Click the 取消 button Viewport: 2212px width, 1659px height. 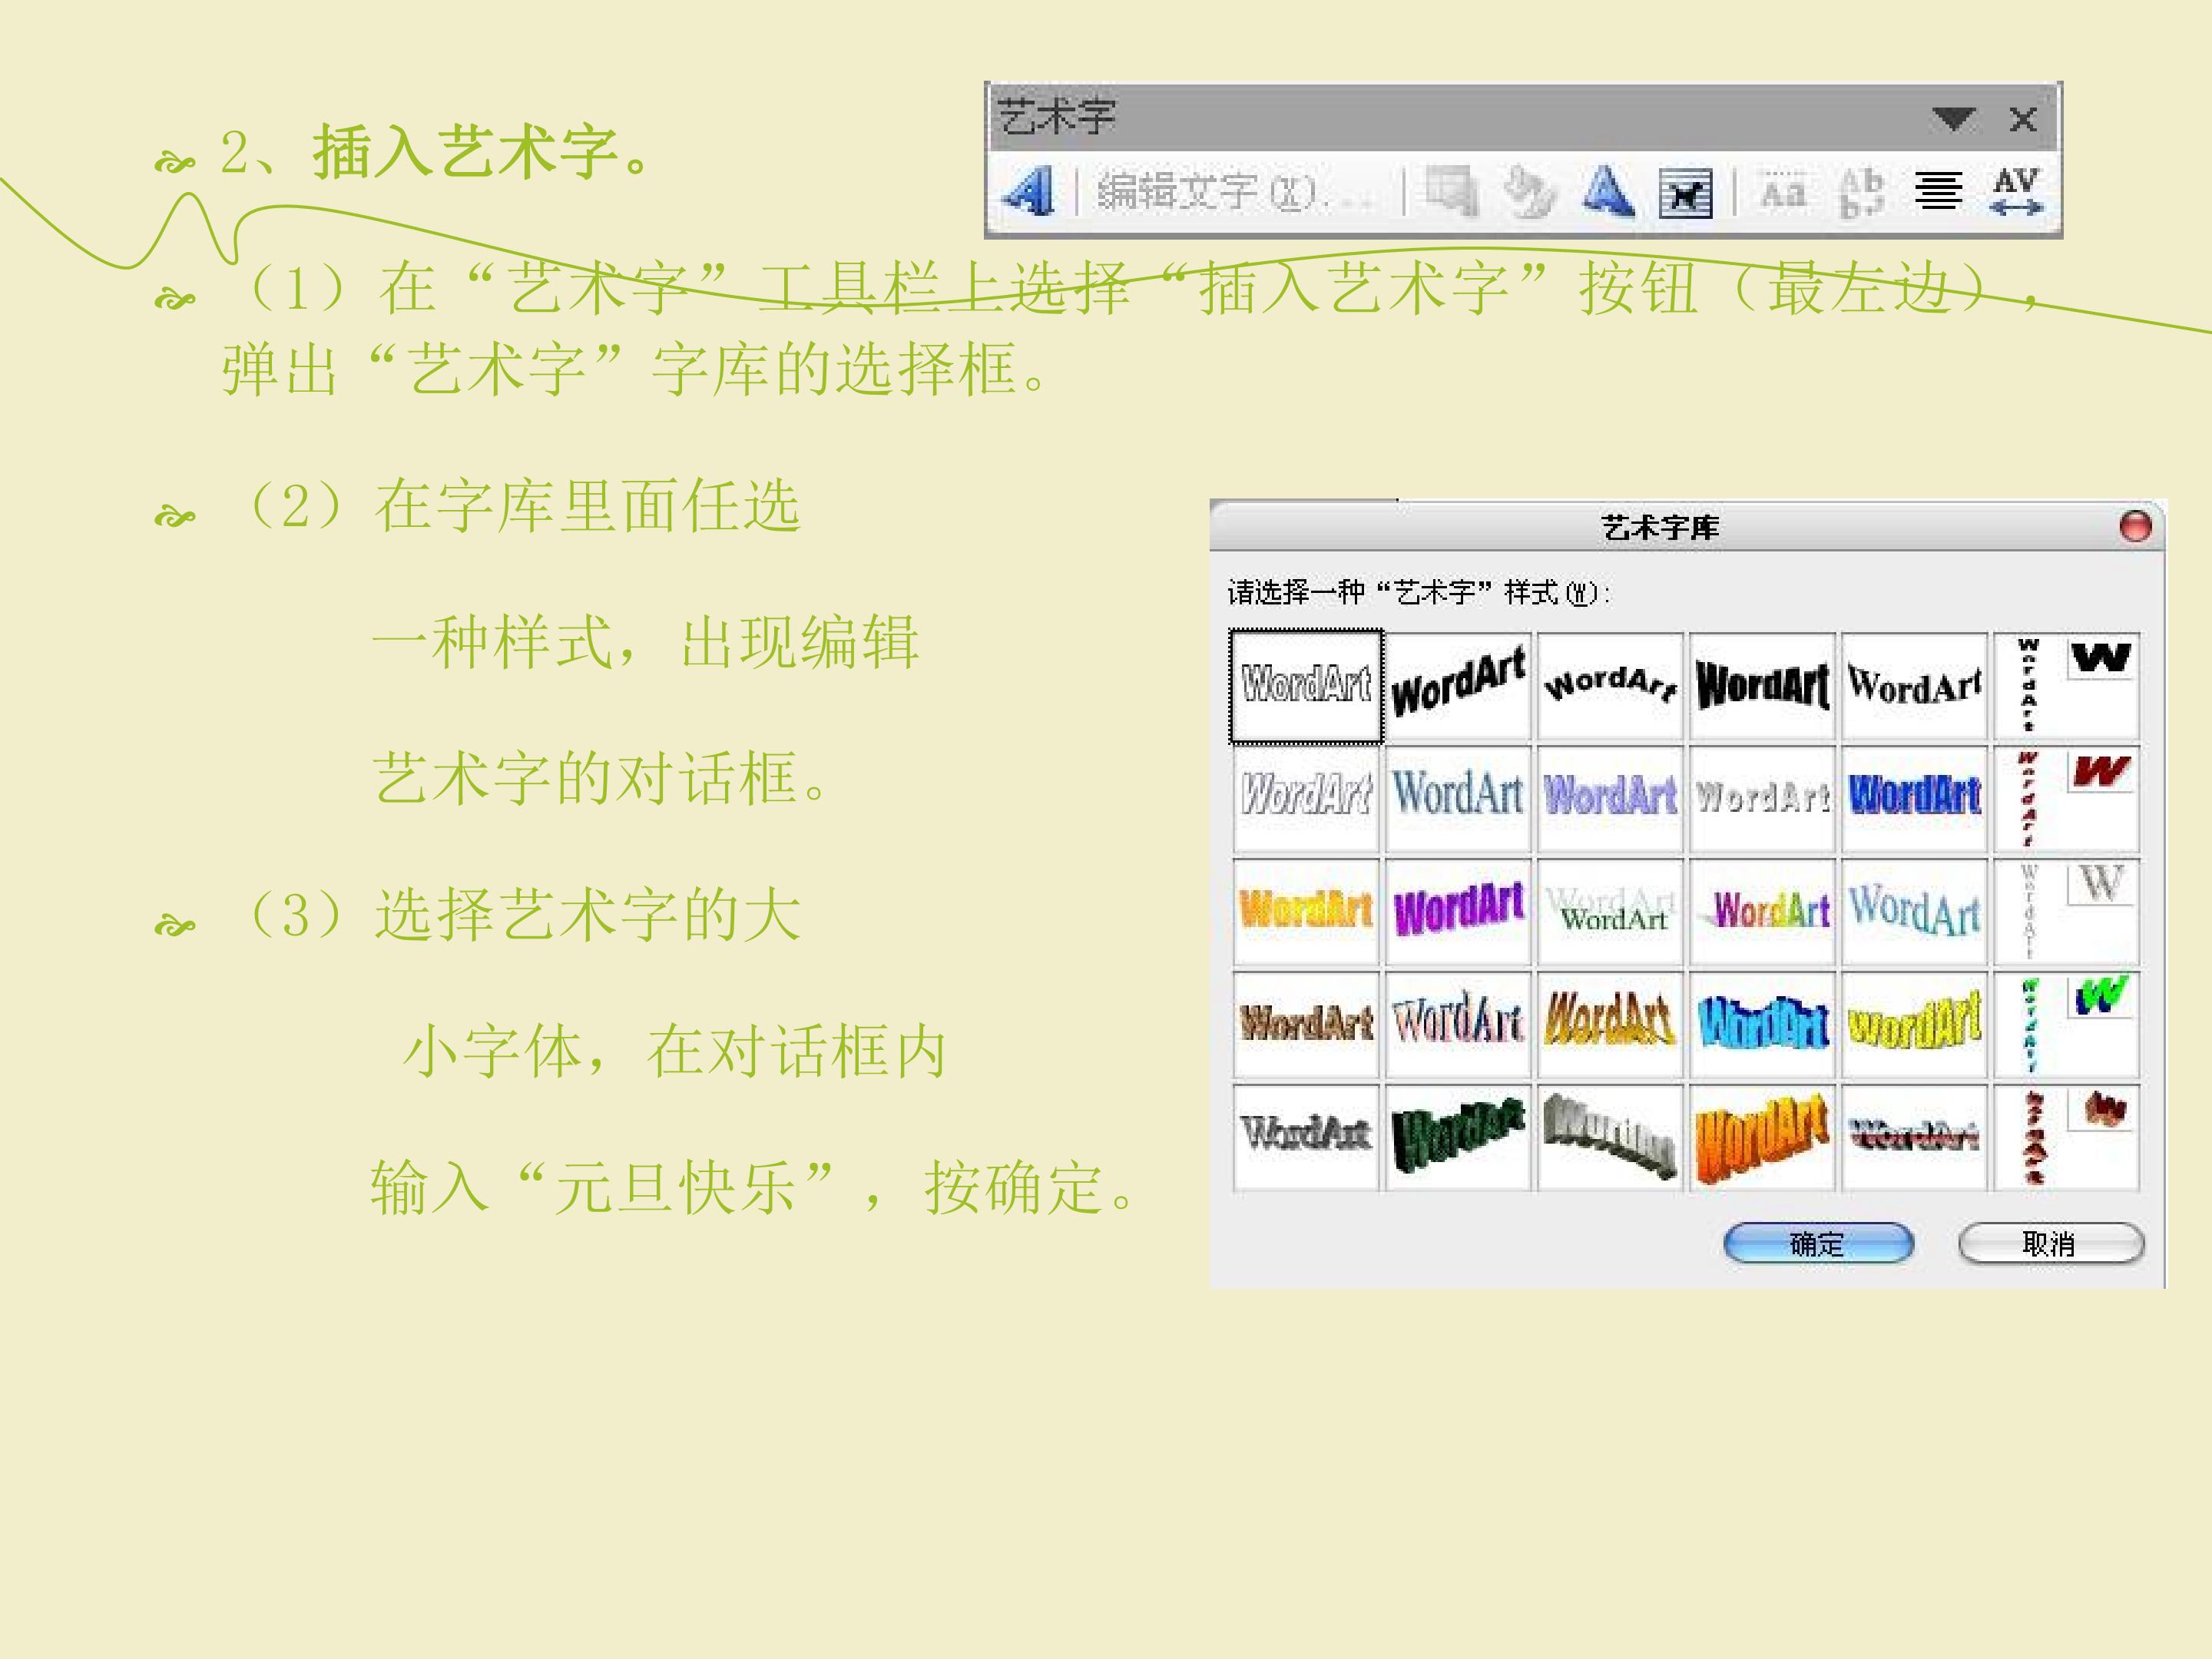[2050, 1243]
